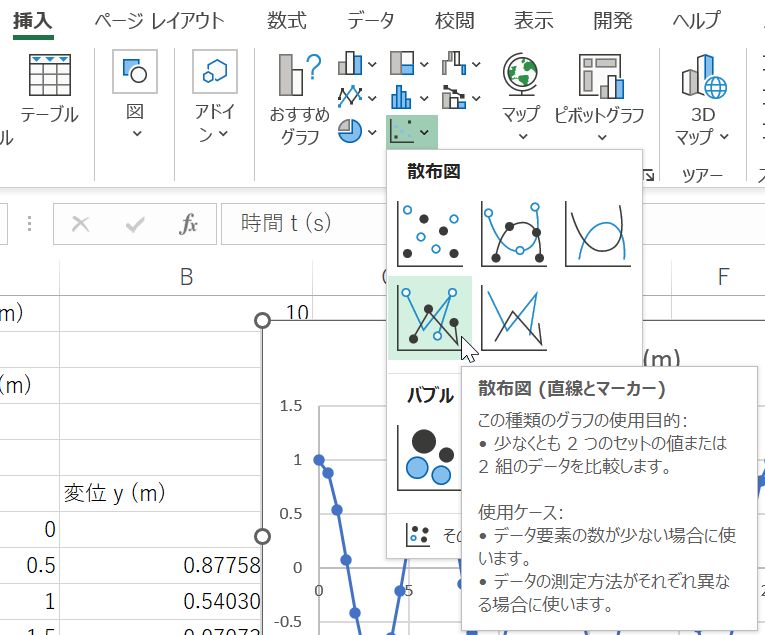Click the waterfall chart icon
Viewport: 765px width, 635px height.
[x=454, y=63]
